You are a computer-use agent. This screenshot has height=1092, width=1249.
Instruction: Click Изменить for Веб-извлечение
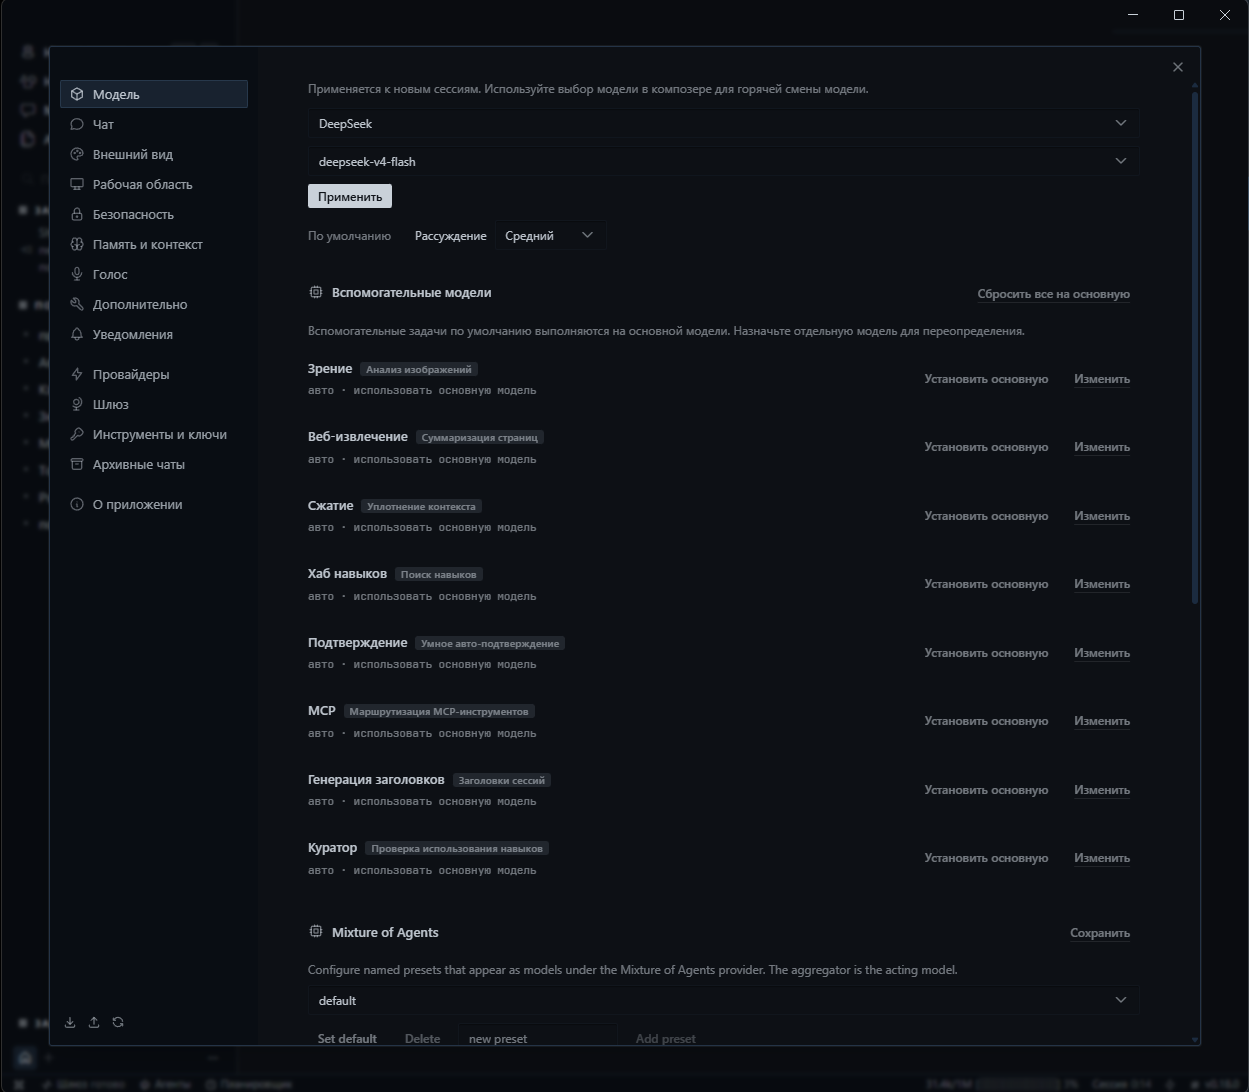(1102, 447)
